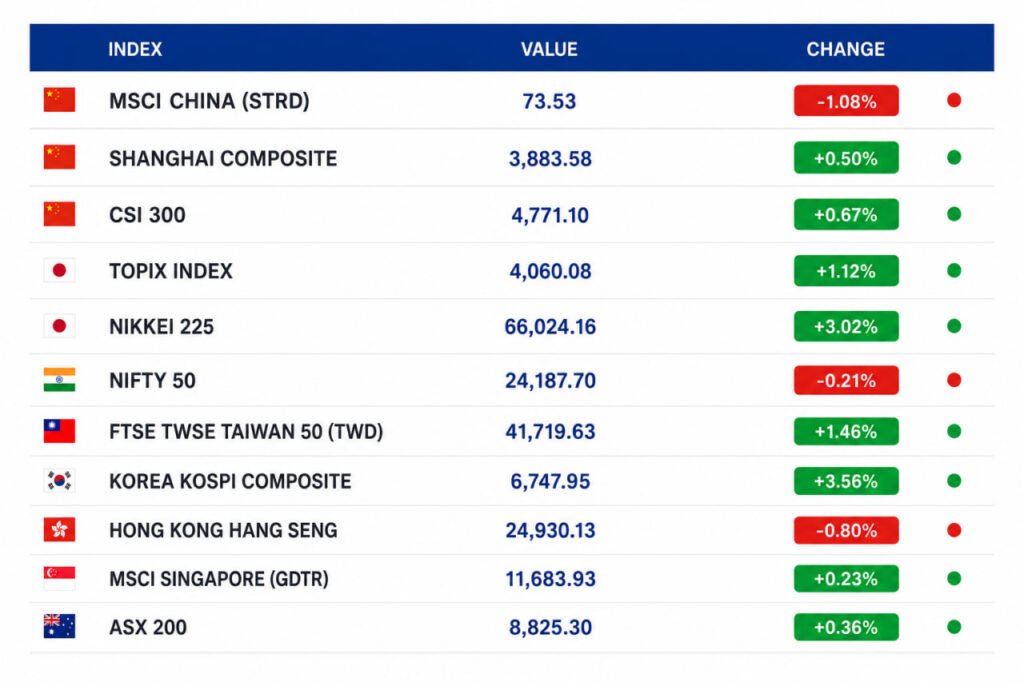Select the MSCI CHINA (STRD) index name
1024x682 pixels.
(209, 101)
